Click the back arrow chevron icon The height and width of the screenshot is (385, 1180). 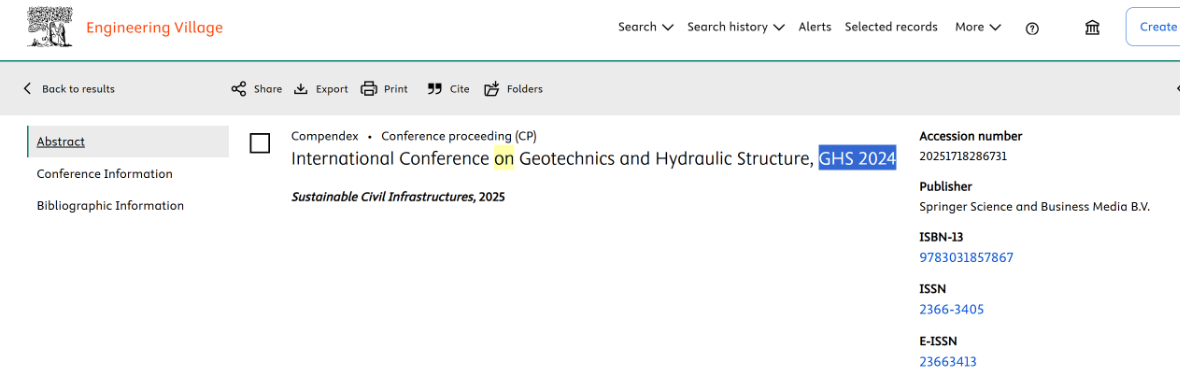coord(28,89)
